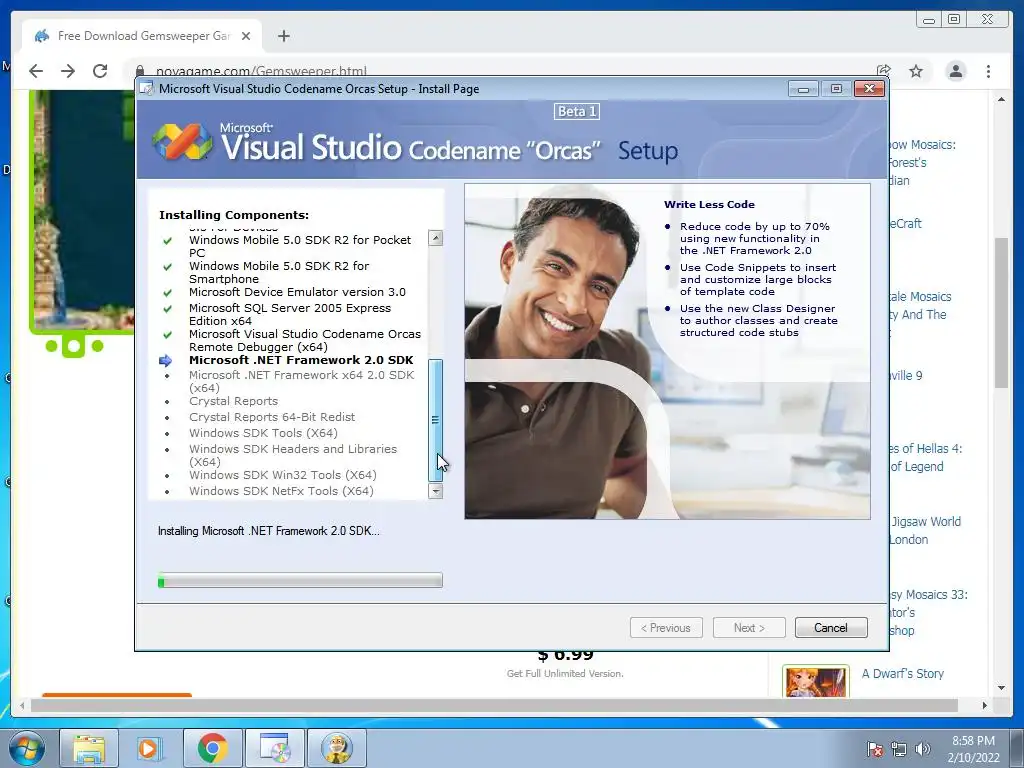Click 'Installing Microsoft .NET Framework 2.0 SDK...' status text

pos(268,531)
